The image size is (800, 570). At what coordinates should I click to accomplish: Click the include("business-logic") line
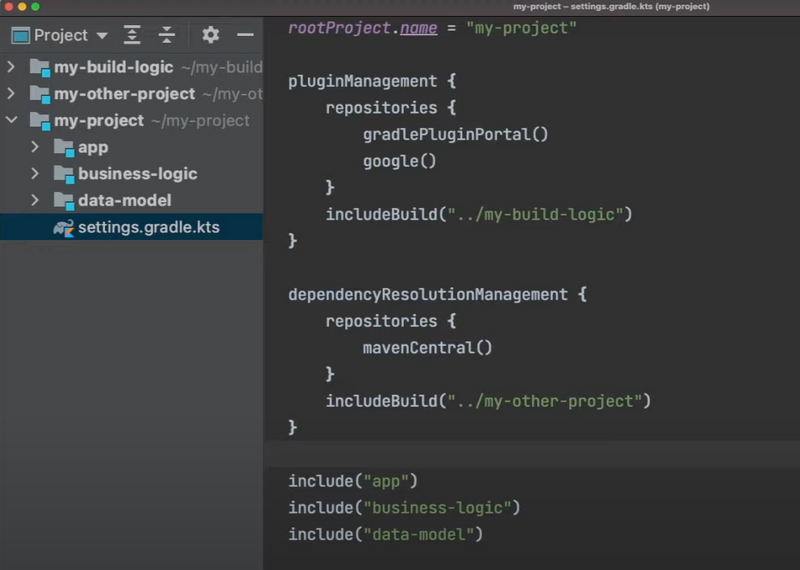click(404, 507)
